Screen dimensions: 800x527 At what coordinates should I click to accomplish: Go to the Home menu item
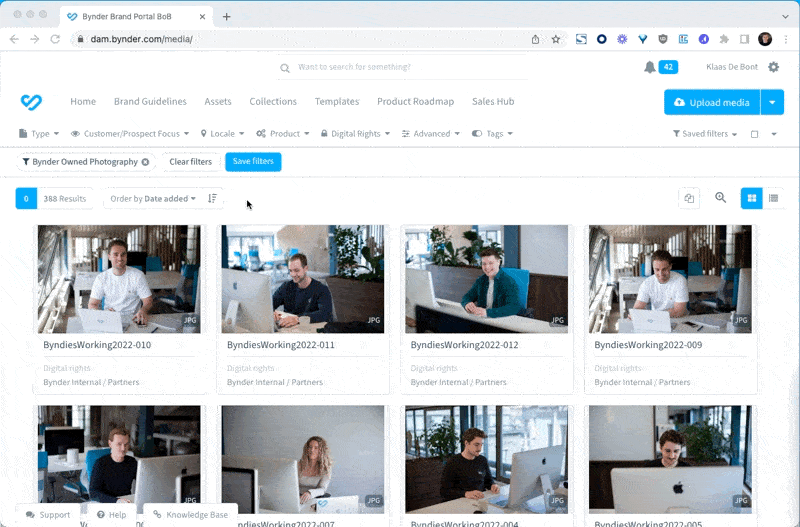tap(83, 102)
